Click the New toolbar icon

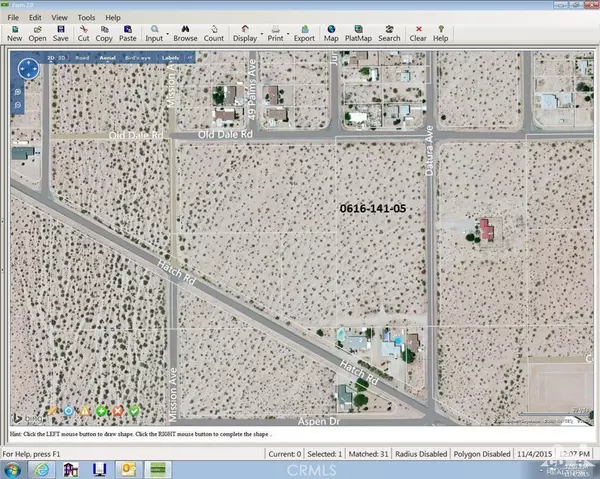point(15,34)
